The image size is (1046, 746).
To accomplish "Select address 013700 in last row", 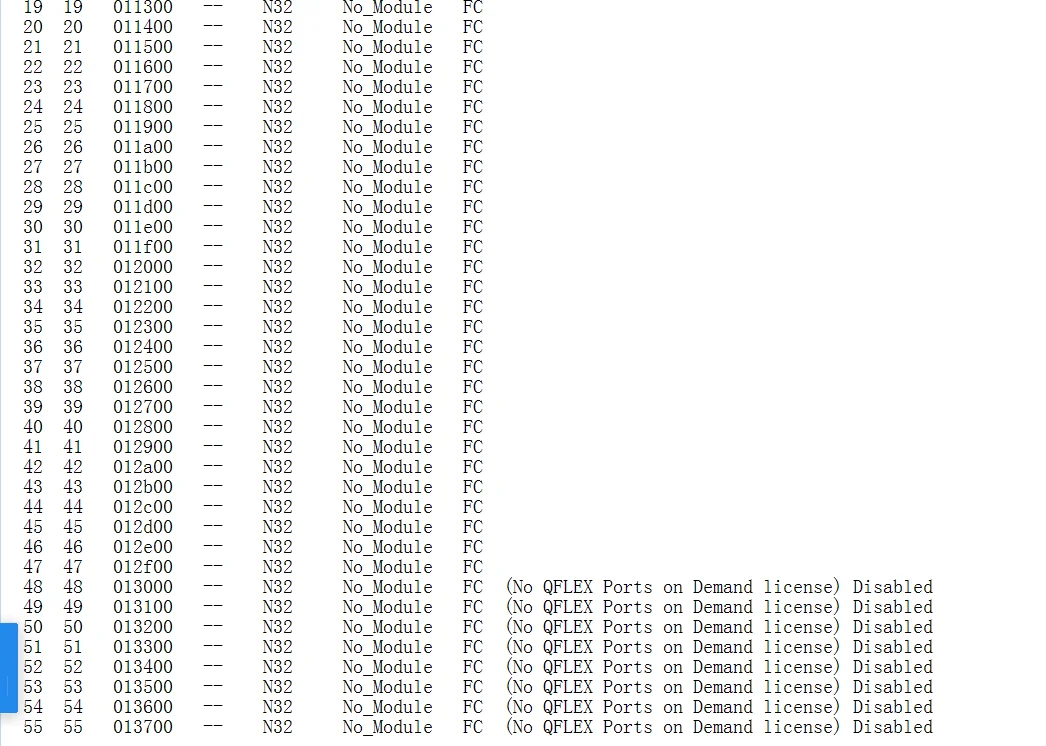I will pos(143,727).
